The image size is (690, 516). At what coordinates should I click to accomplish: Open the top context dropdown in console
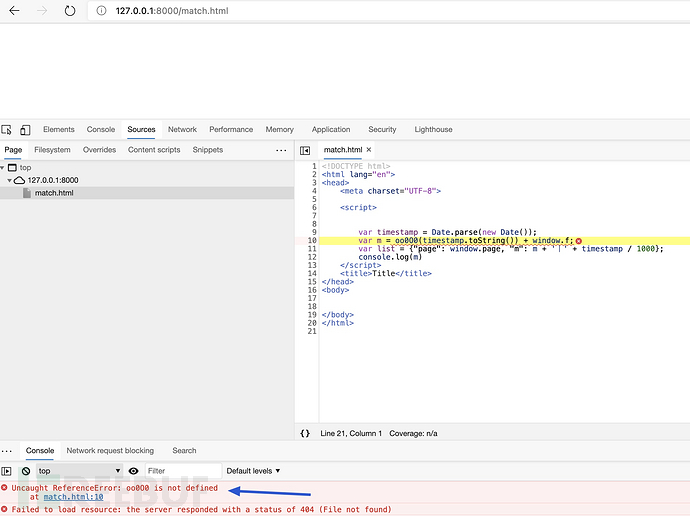(79, 471)
